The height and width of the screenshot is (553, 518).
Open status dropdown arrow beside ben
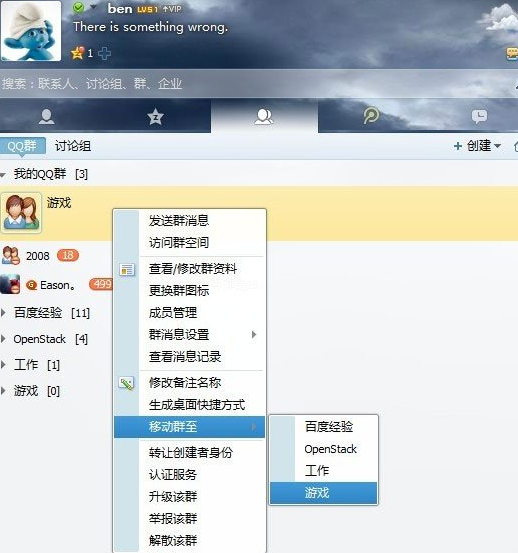93,7
